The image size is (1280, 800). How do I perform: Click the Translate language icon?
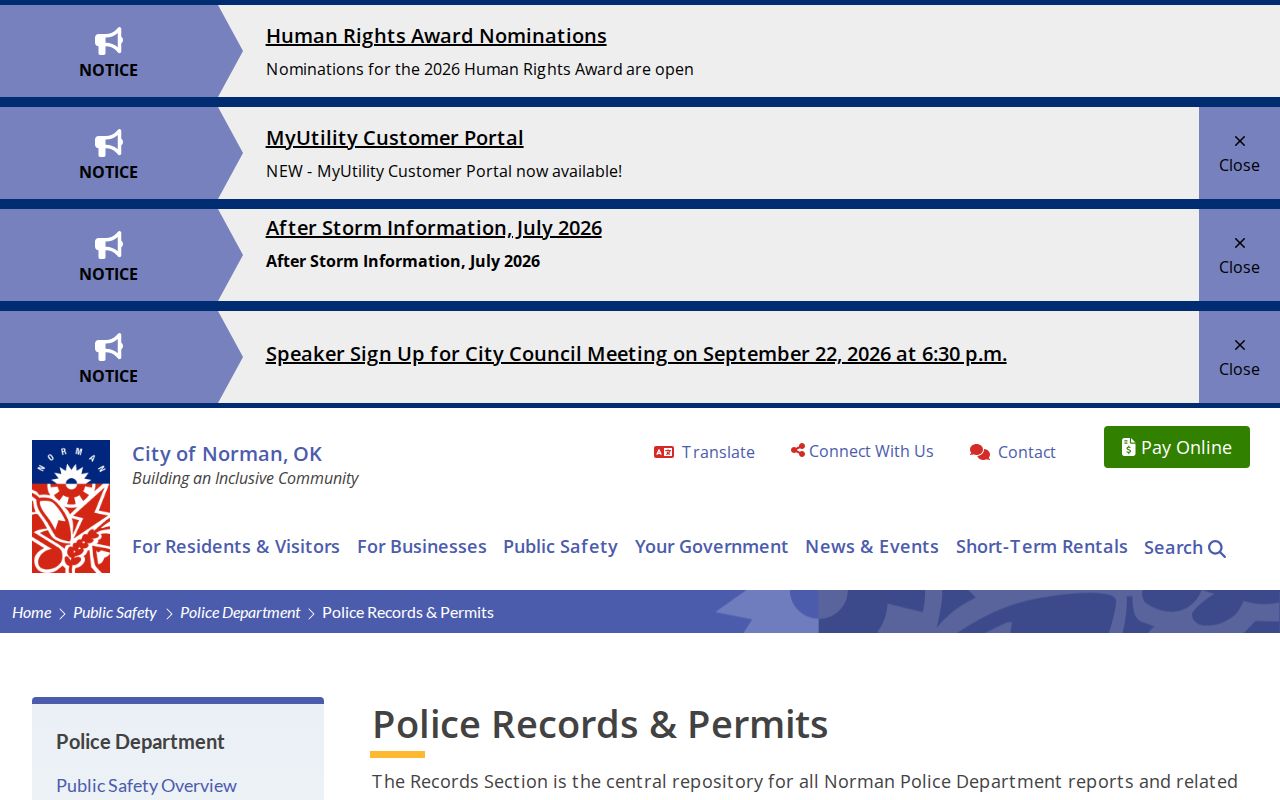(664, 452)
